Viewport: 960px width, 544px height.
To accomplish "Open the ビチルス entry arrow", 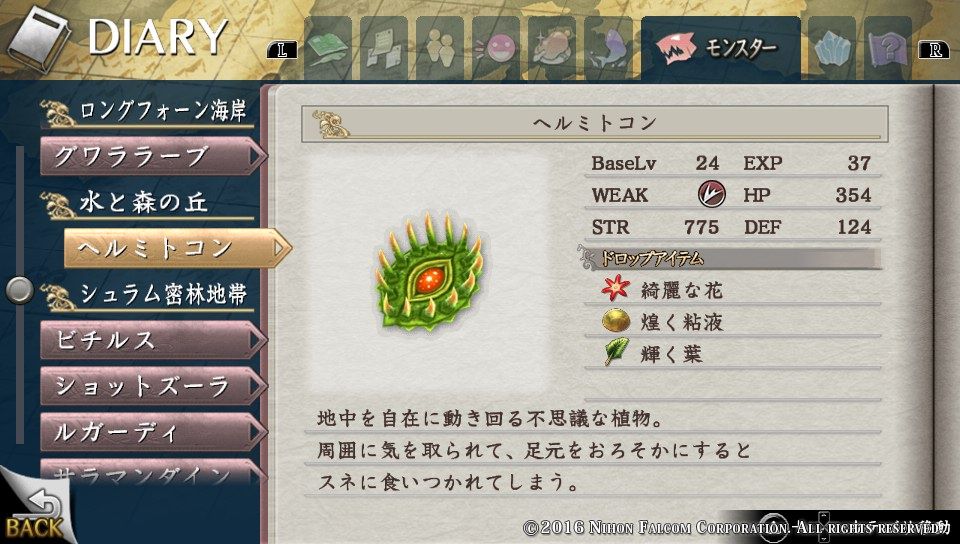I will [x=256, y=340].
